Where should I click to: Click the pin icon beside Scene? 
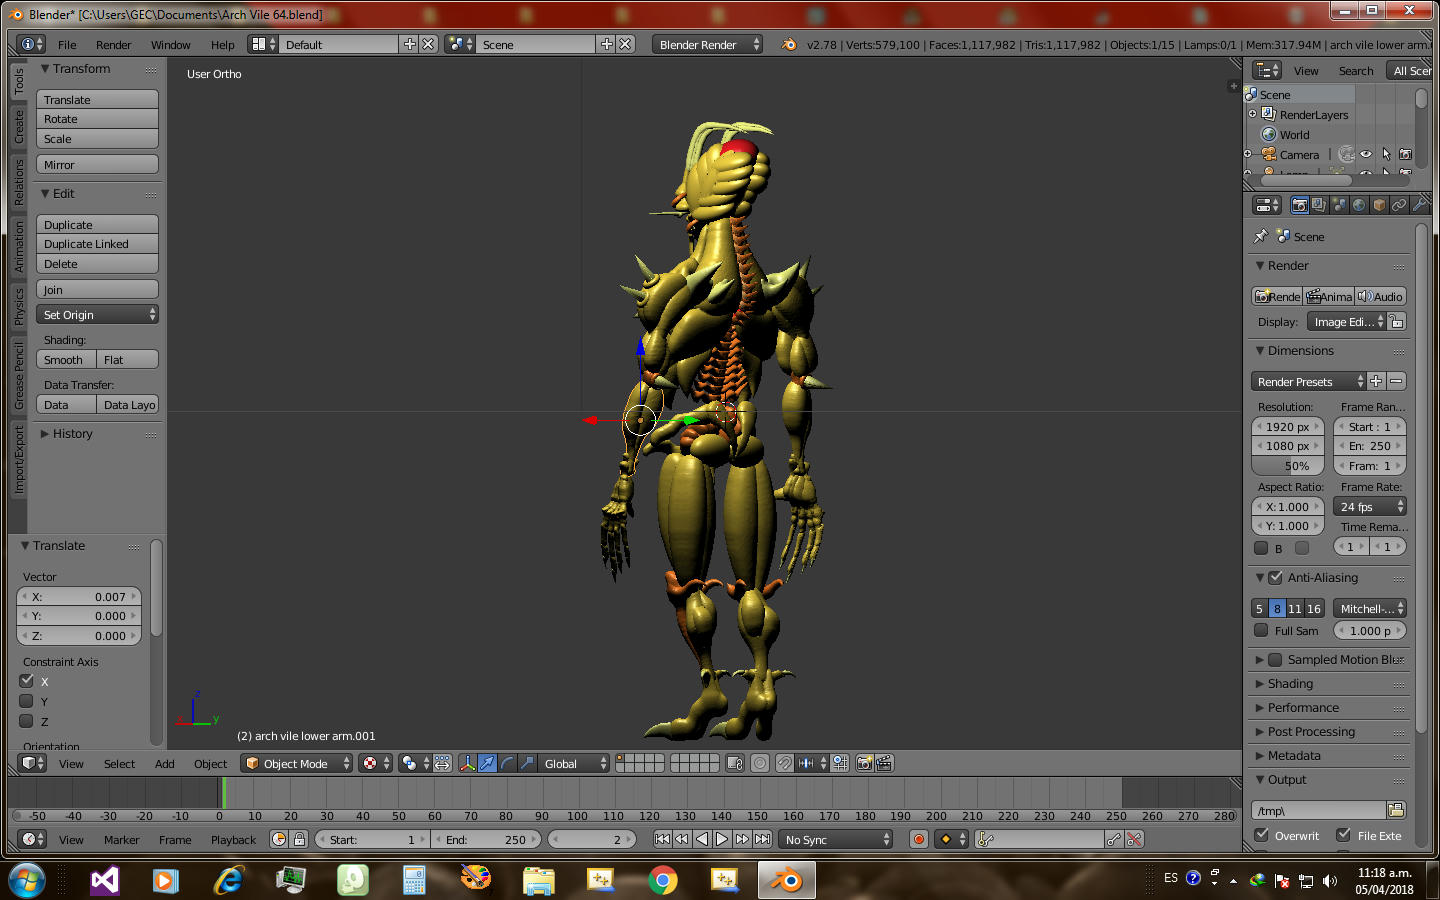pyautogui.click(x=1261, y=236)
